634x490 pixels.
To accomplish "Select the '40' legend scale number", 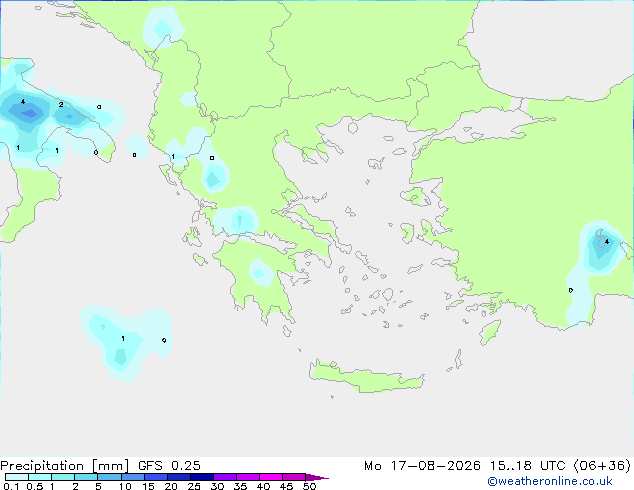I will [x=263, y=486].
